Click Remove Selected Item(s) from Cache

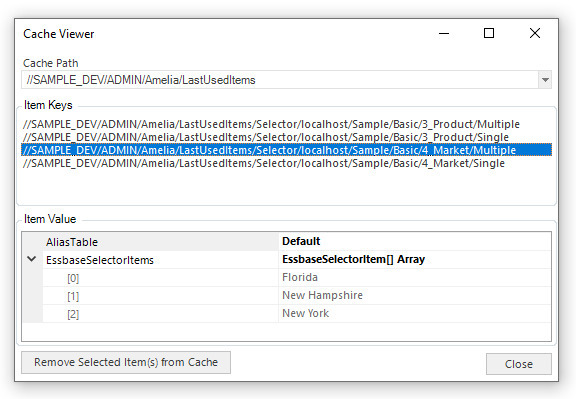point(126,362)
